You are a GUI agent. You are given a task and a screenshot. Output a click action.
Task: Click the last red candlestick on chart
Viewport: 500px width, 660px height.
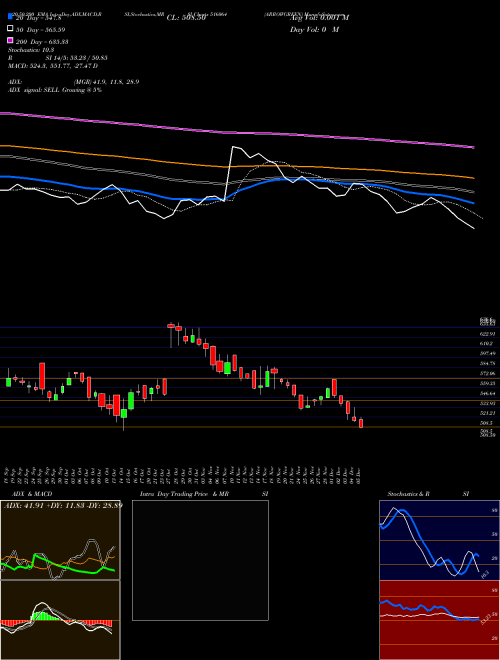coord(361,423)
